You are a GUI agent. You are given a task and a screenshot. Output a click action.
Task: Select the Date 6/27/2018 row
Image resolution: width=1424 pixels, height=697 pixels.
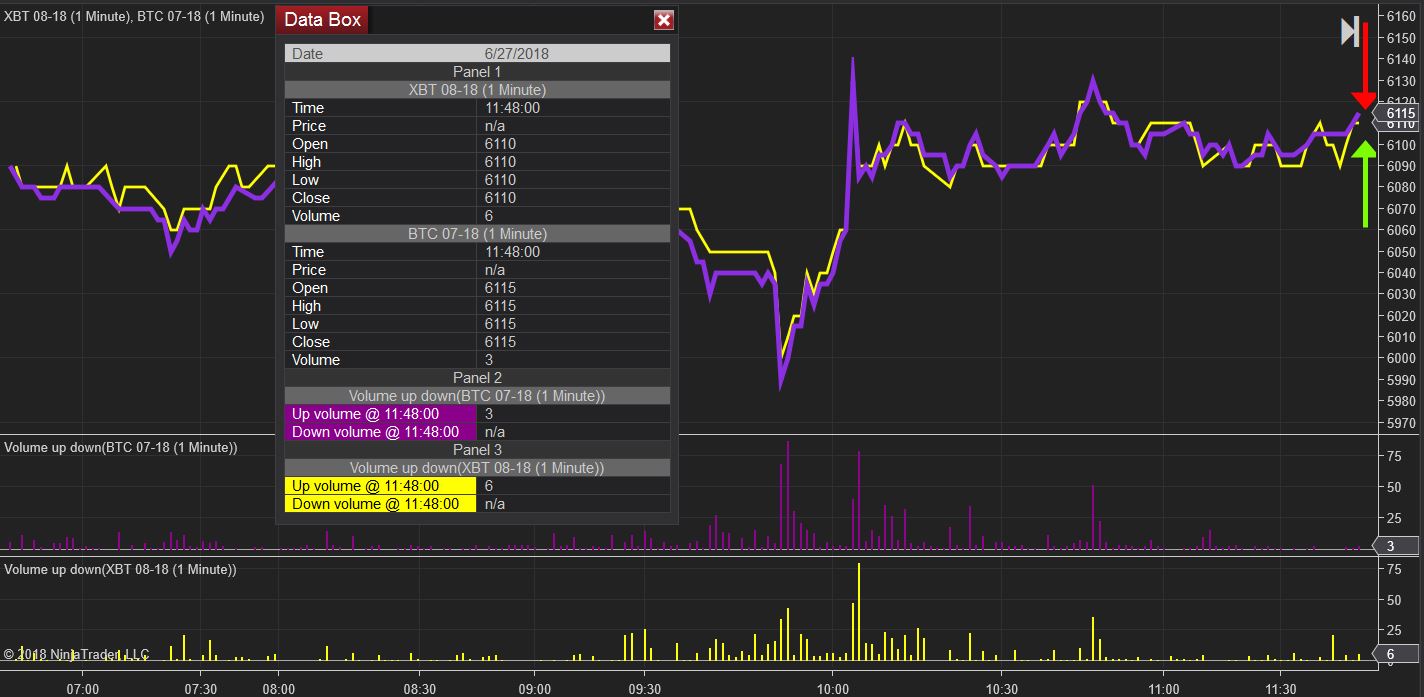click(477, 54)
